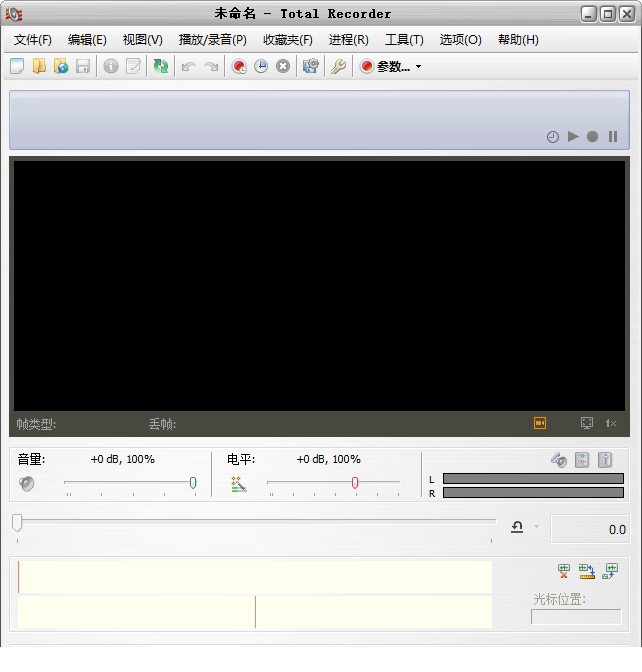Expand the 参数... dropdown arrow
642x672 pixels.
click(418, 66)
